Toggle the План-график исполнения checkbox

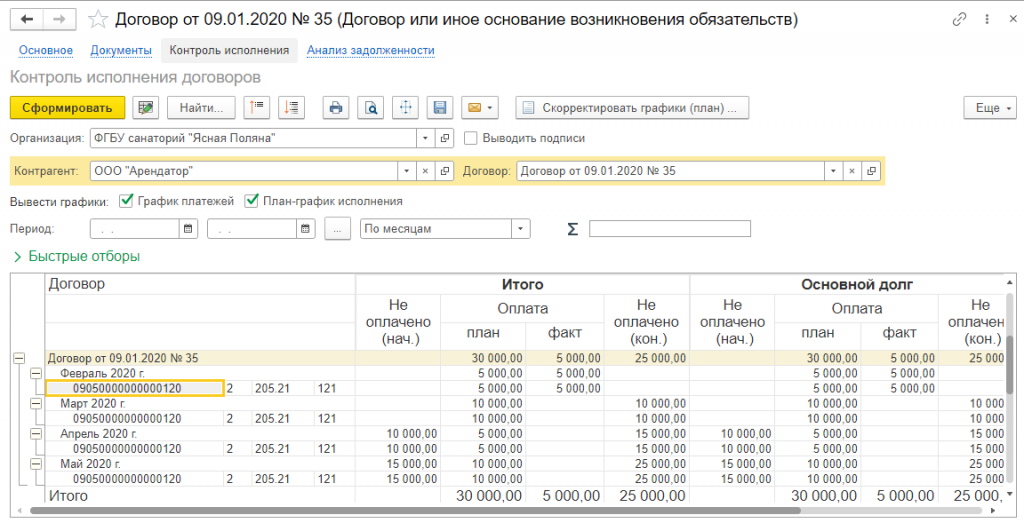(252, 201)
